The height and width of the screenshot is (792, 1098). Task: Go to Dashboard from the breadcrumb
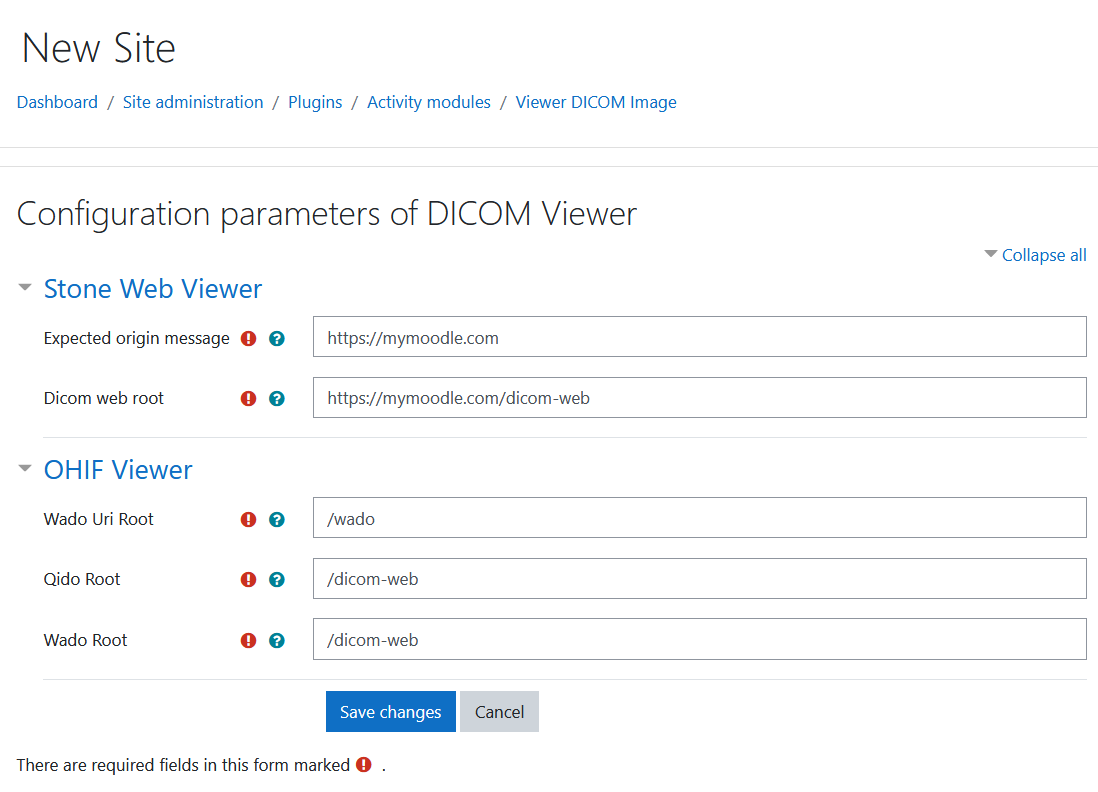coord(57,102)
